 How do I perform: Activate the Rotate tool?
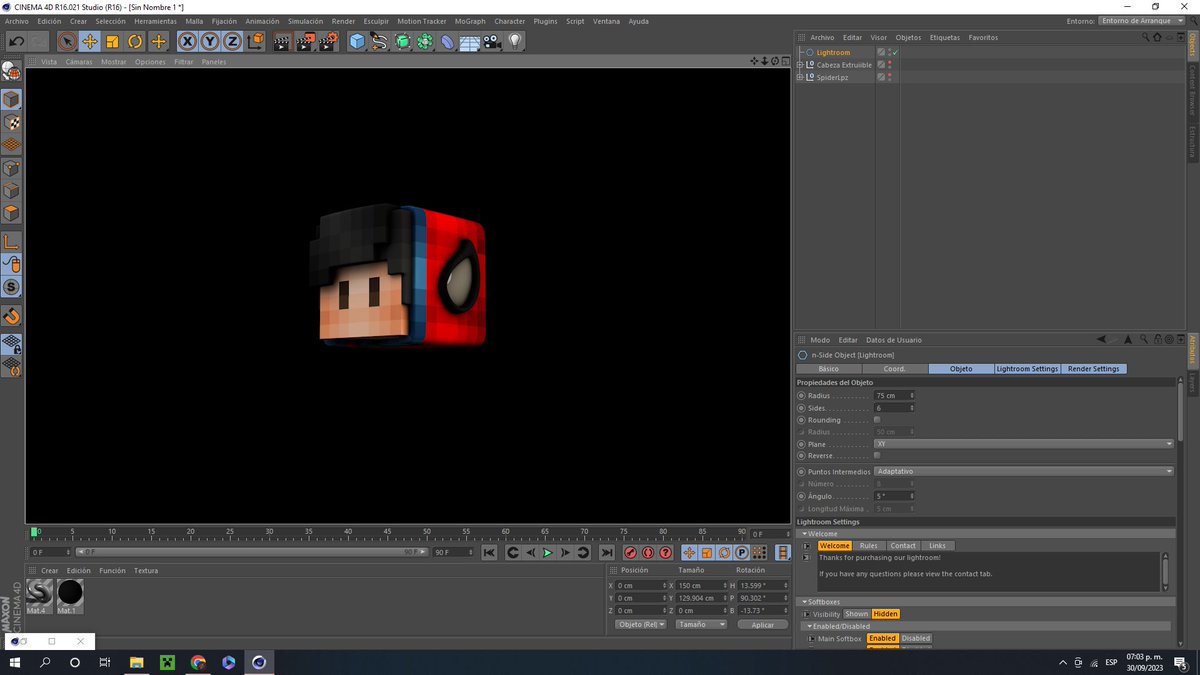[x=135, y=41]
